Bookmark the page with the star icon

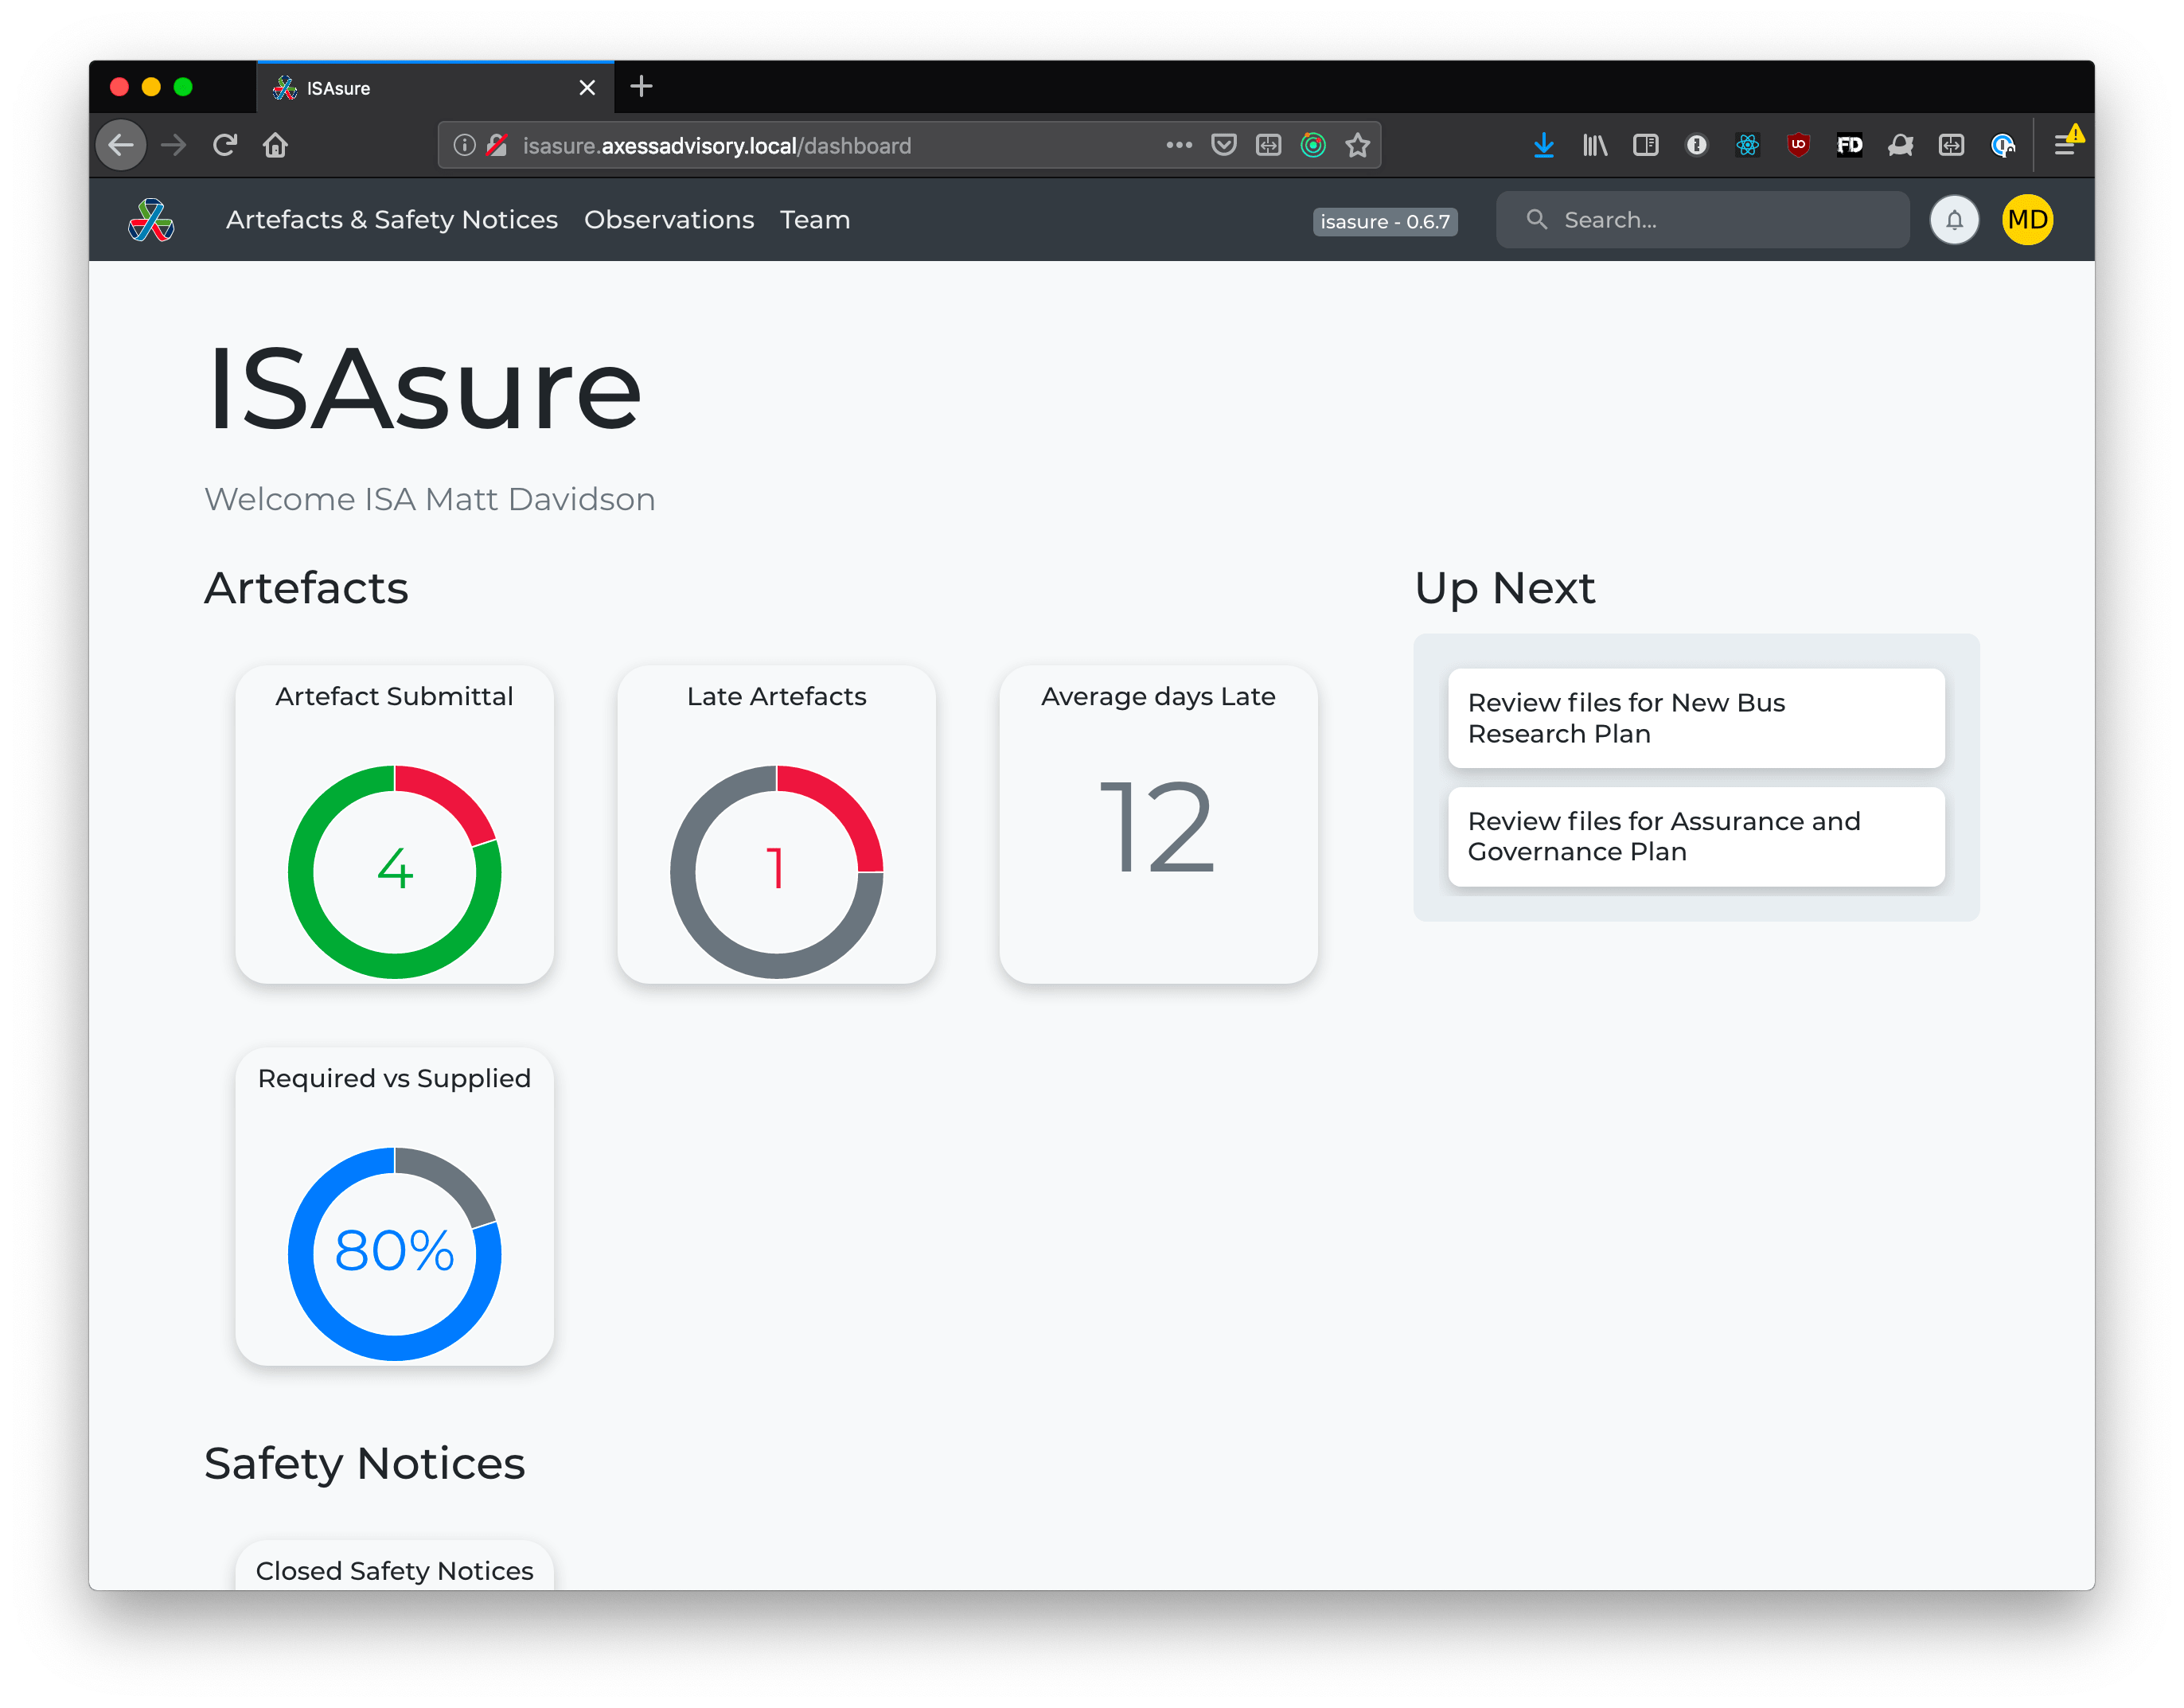pyautogui.click(x=1357, y=146)
